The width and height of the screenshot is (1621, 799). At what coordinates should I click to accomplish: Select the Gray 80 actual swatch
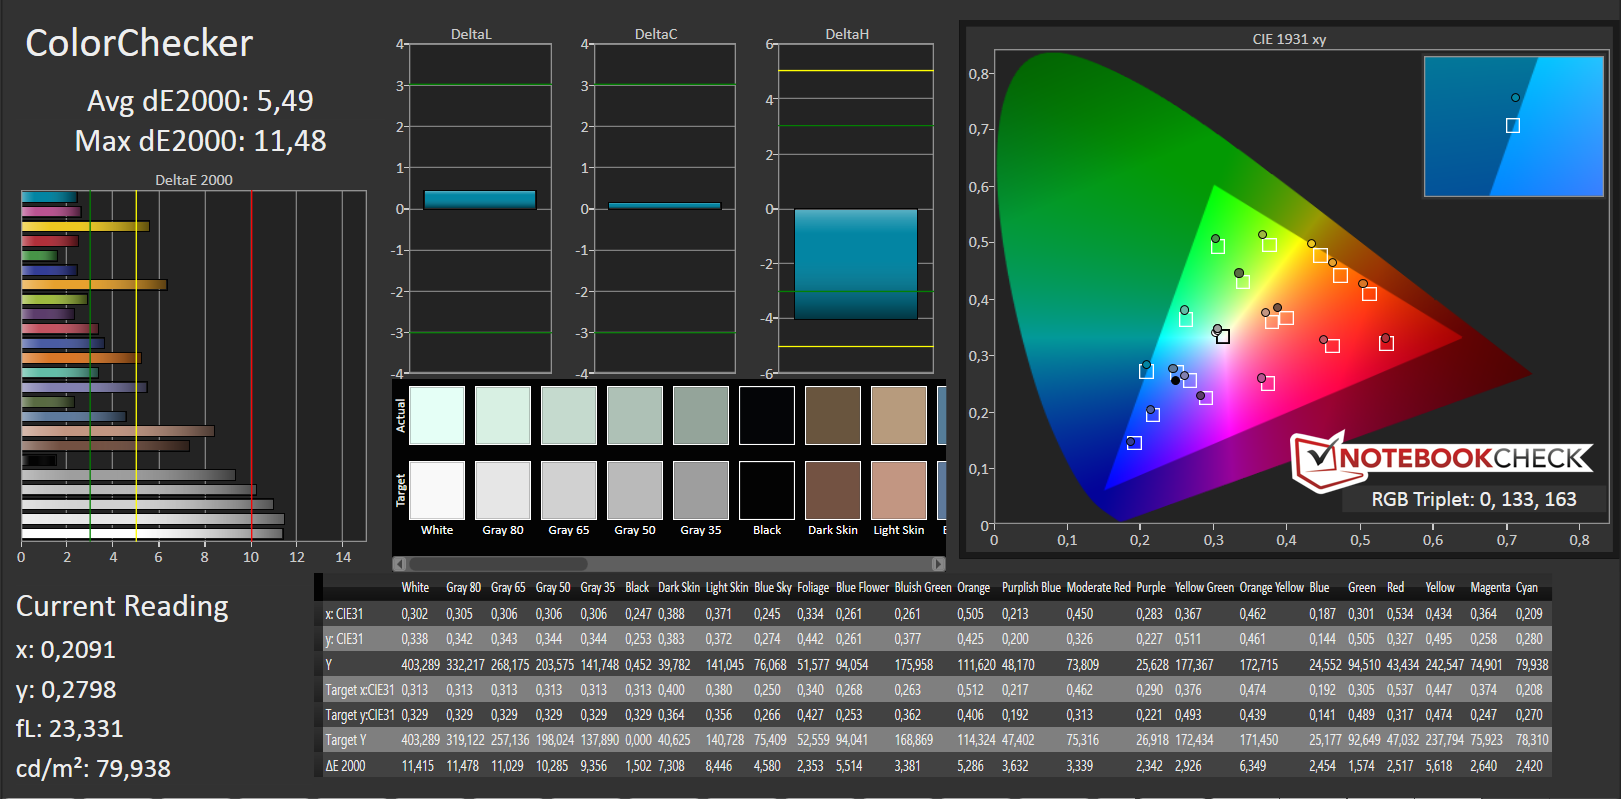pos(503,415)
